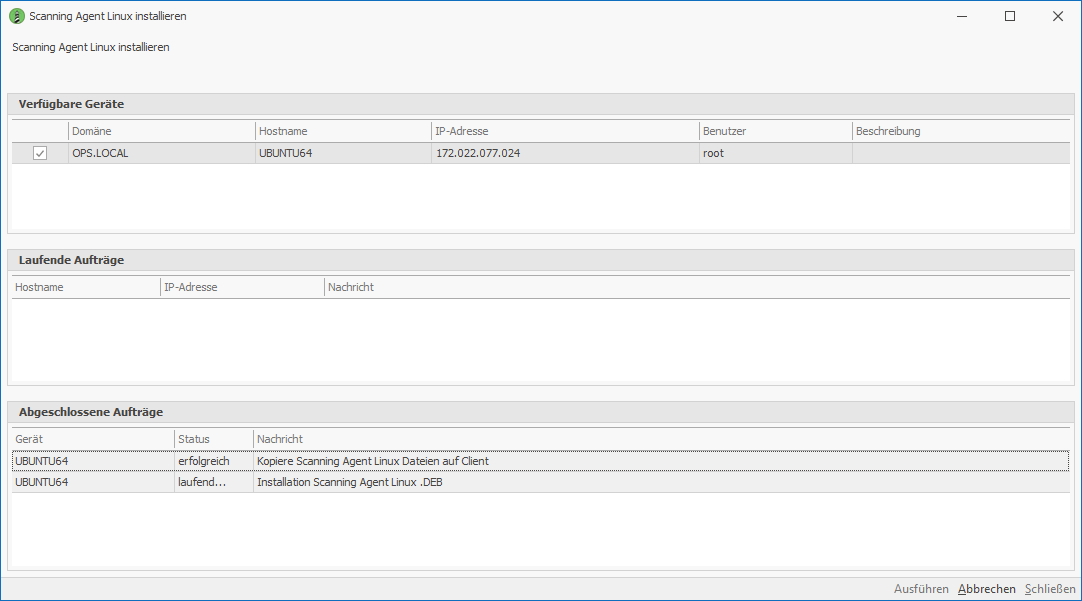The image size is (1082, 601).
Task: Click Nachricht header in Abgeschlossene Aufträge
Action: tap(660, 439)
